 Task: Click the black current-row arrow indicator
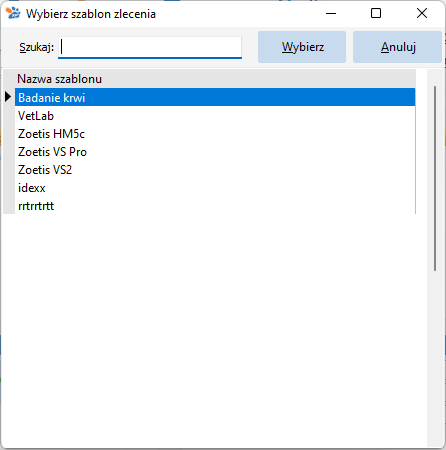(8, 97)
